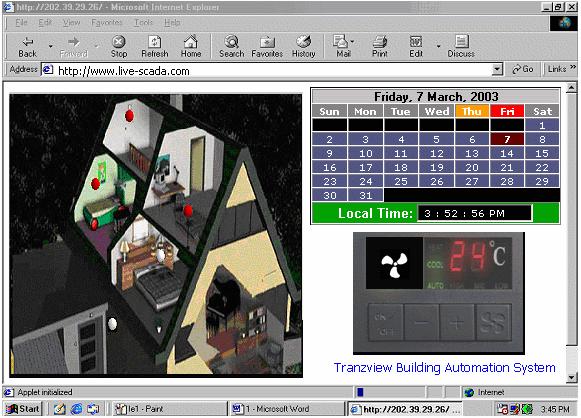
Task: Toggle the red light in green bedroom
Action: (95, 183)
